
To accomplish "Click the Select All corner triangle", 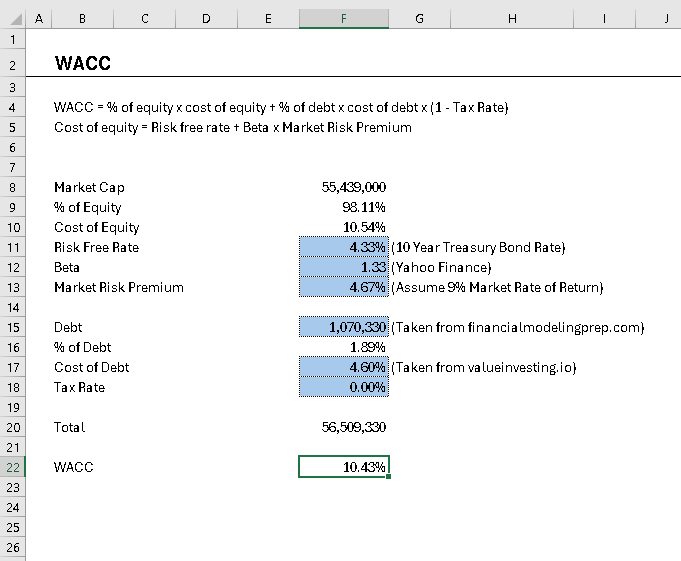I will 13,19.
